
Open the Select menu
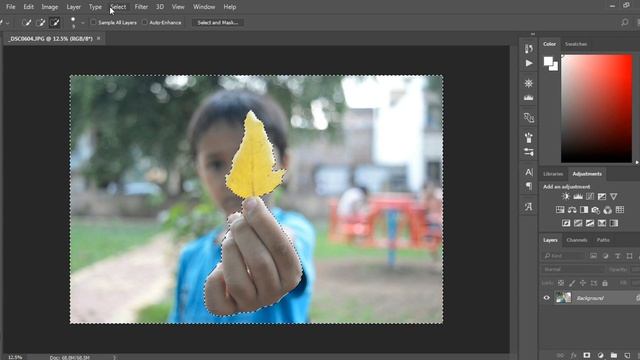coord(118,7)
